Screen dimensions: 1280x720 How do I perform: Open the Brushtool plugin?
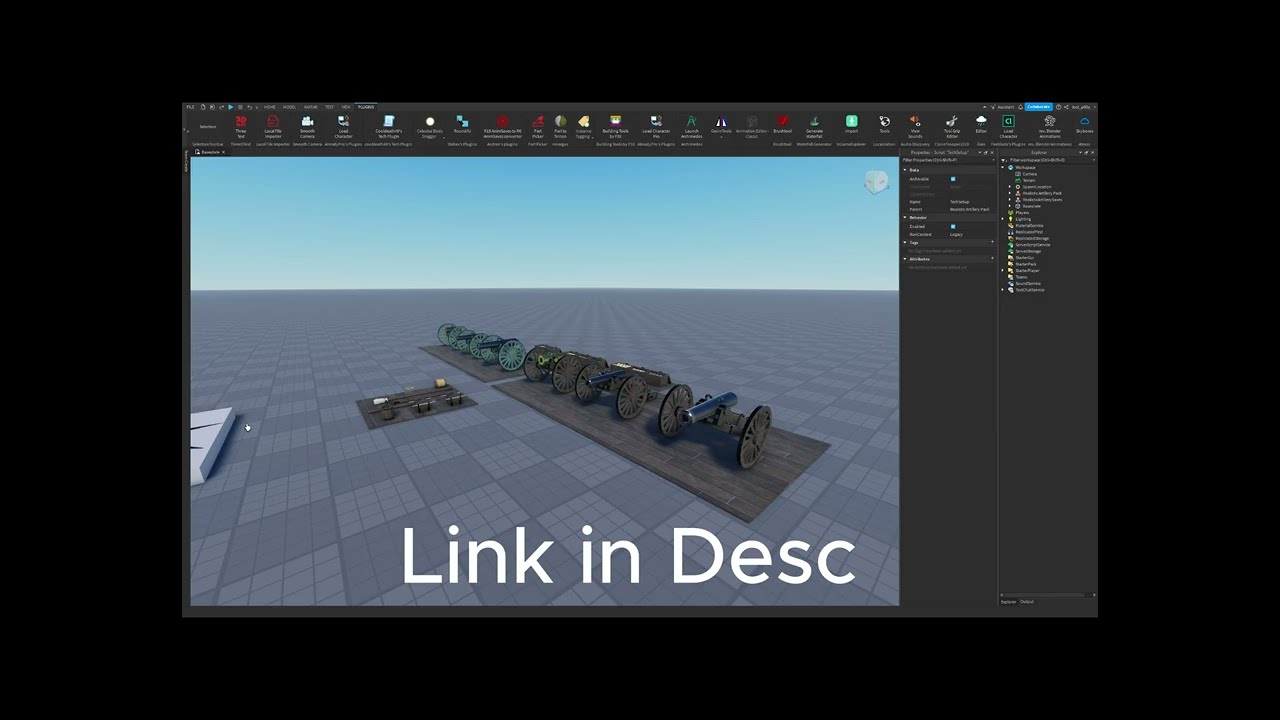(782, 124)
